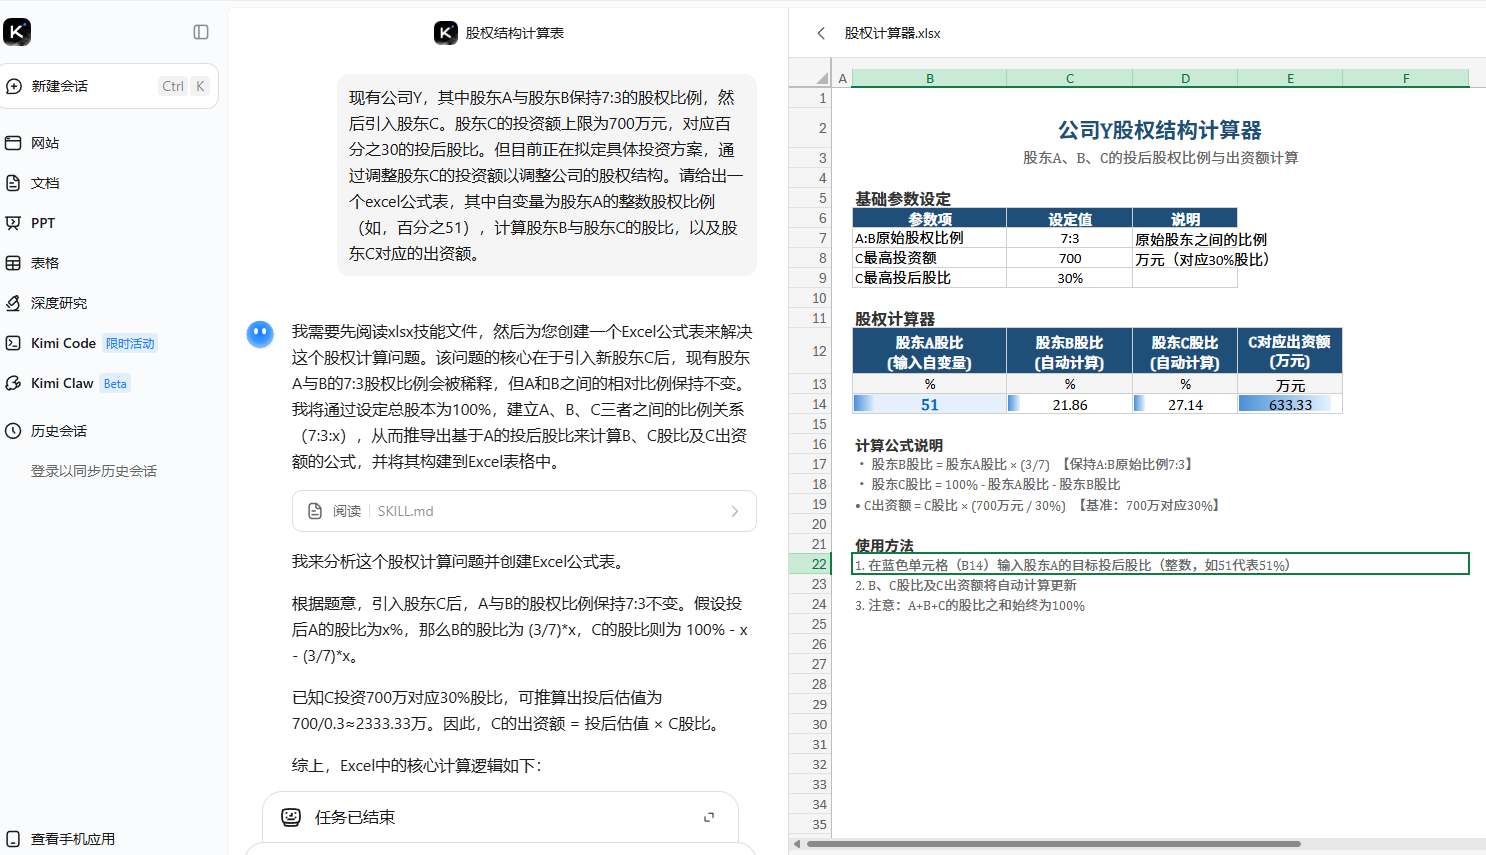Select column B header in spreadsheet
Screen dimensions: 1486x855
pyautogui.click(x=929, y=78)
